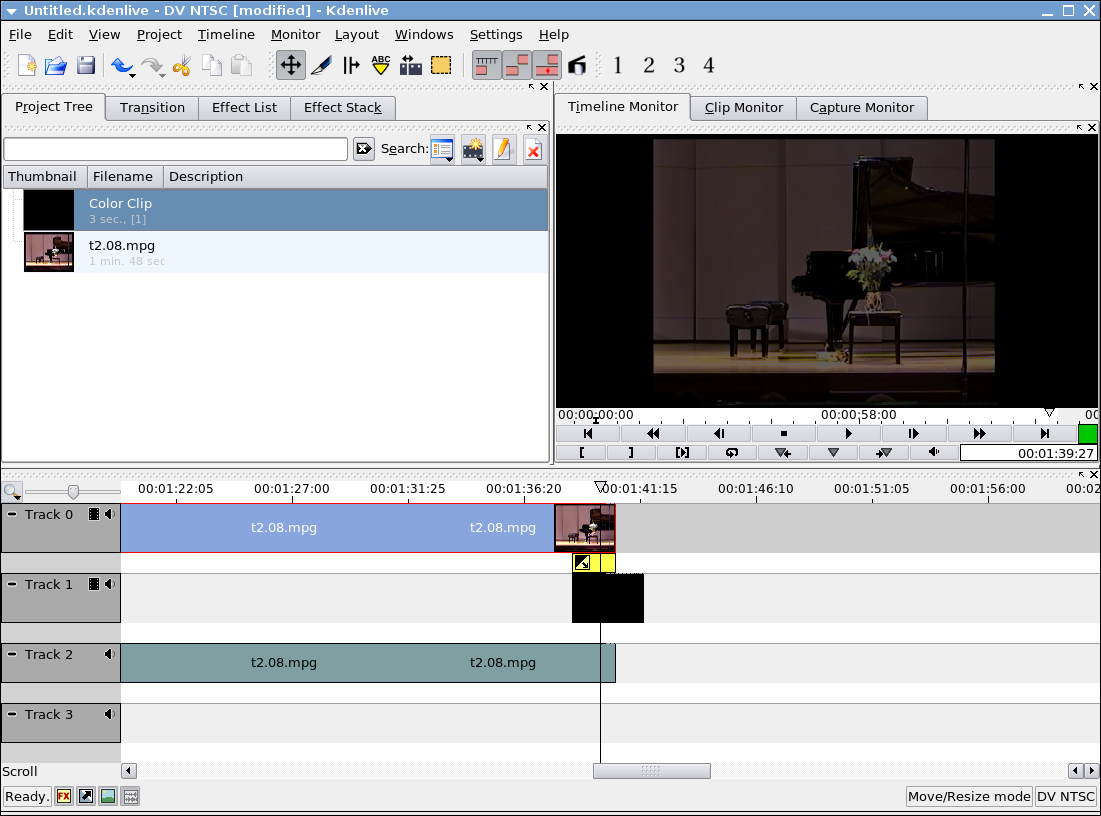1101x816 pixels.
Task: Open the Timeline menu
Action: tap(226, 34)
